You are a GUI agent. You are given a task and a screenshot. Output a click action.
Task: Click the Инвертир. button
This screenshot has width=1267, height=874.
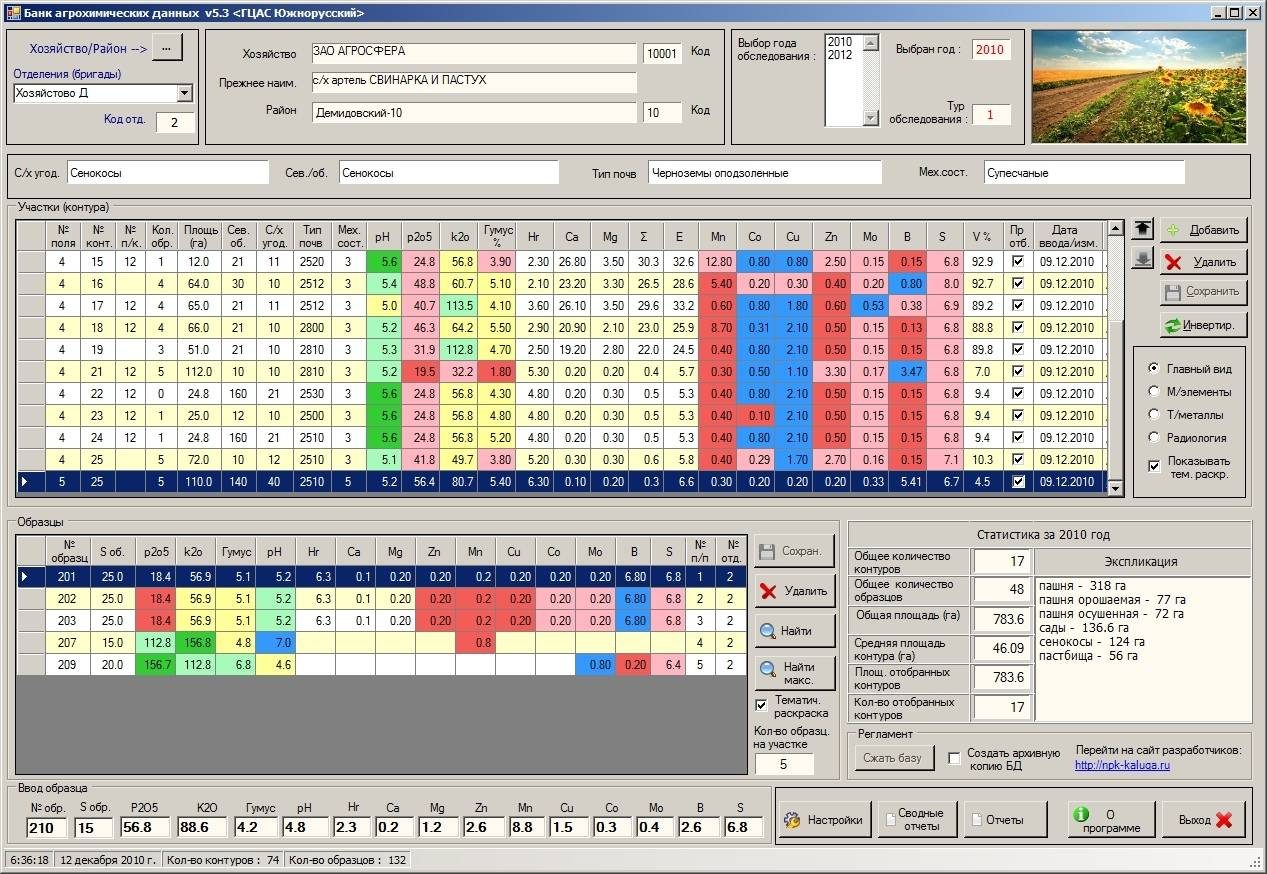tap(1204, 324)
